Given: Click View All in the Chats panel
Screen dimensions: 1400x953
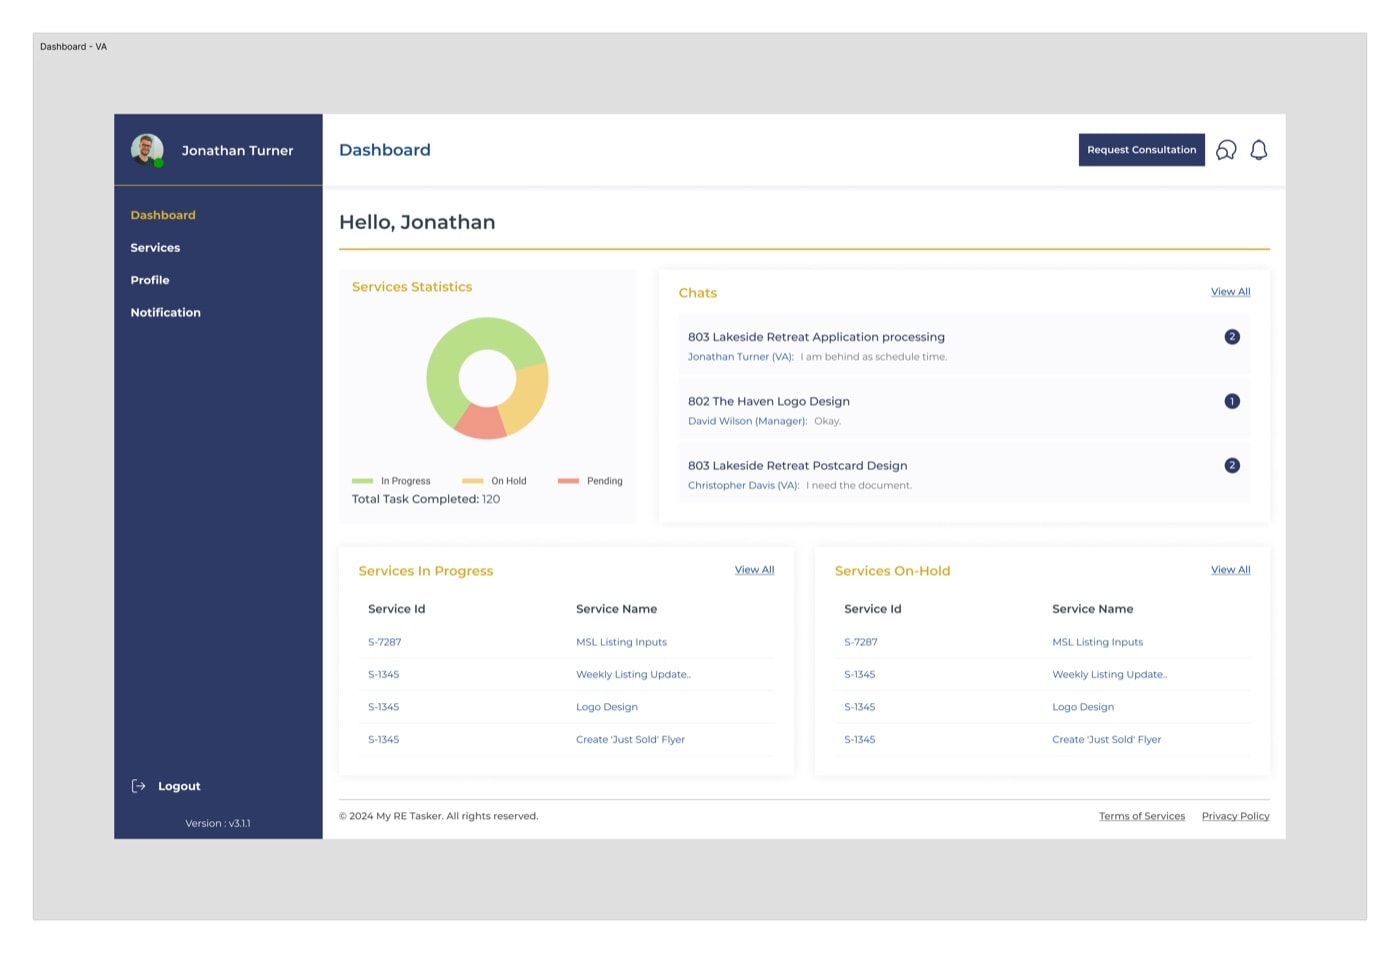Looking at the screenshot, I should tap(1231, 292).
